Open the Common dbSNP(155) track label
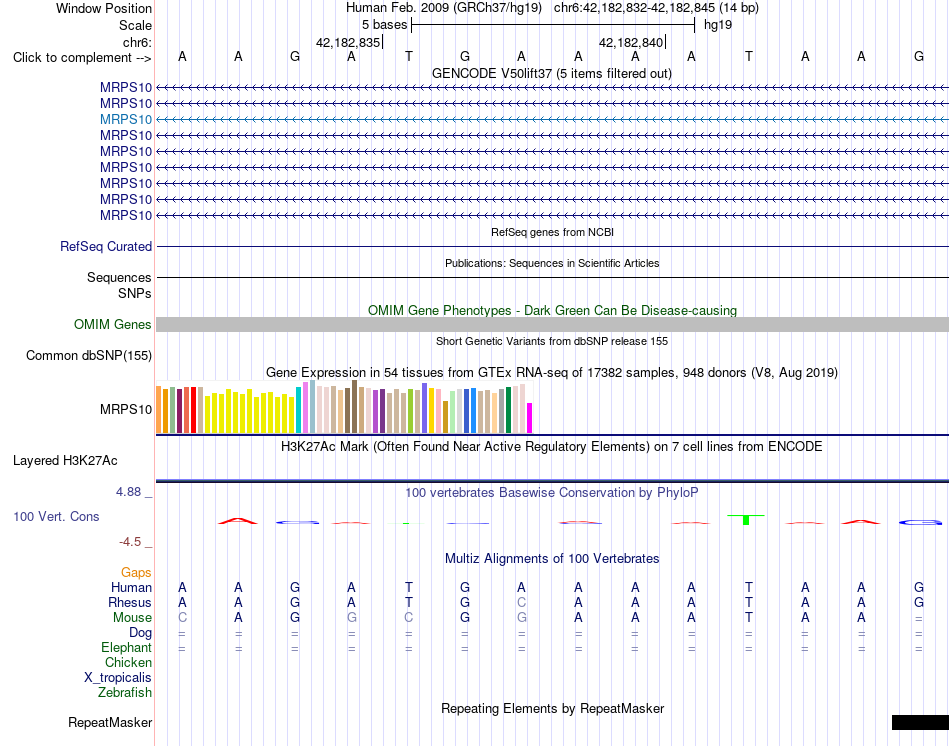The height and width of the screenshot is (746, 950). click(88, 356)
